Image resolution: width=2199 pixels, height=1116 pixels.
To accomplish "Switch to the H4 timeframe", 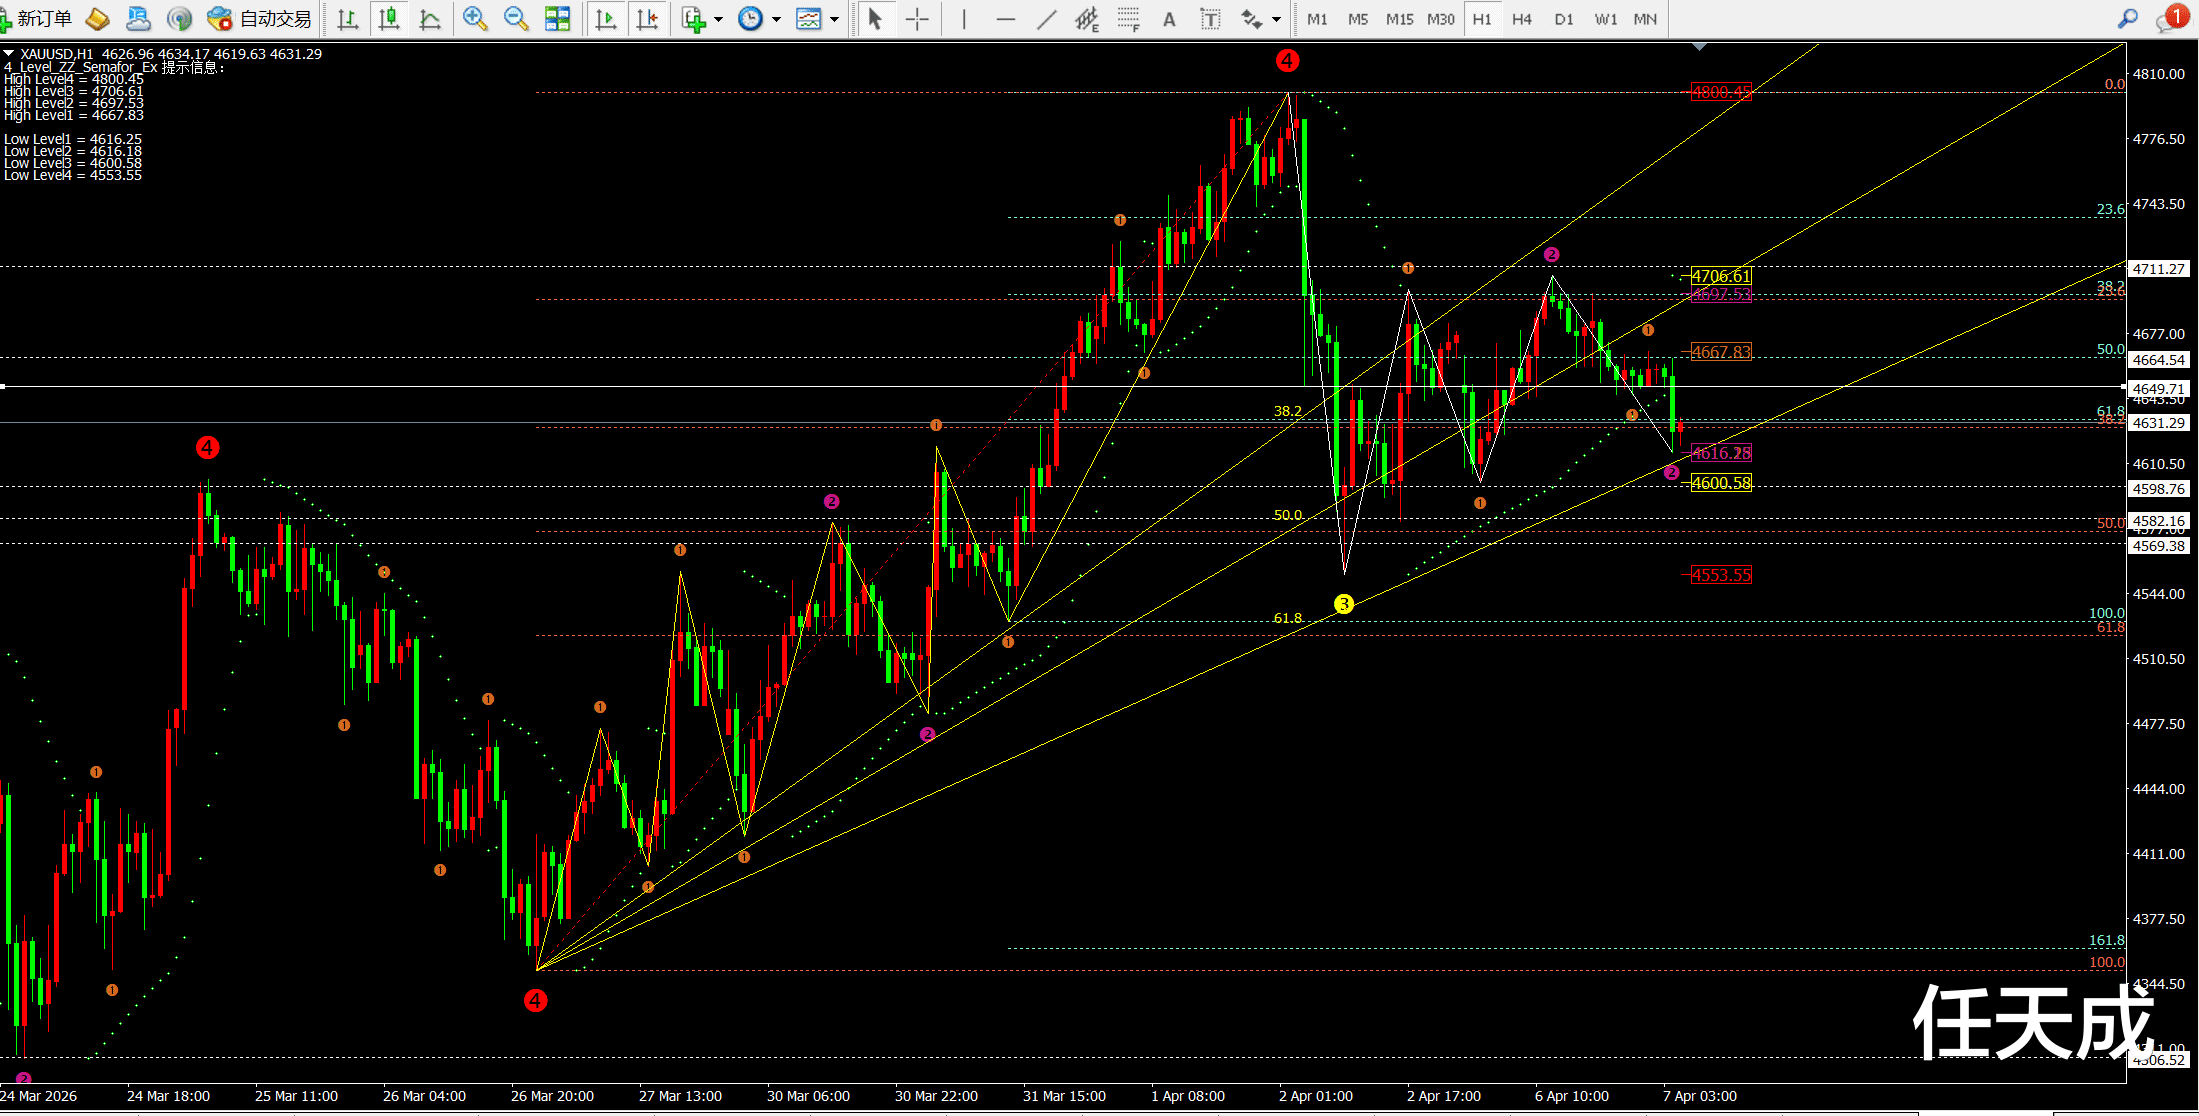I will point(1521,19).
